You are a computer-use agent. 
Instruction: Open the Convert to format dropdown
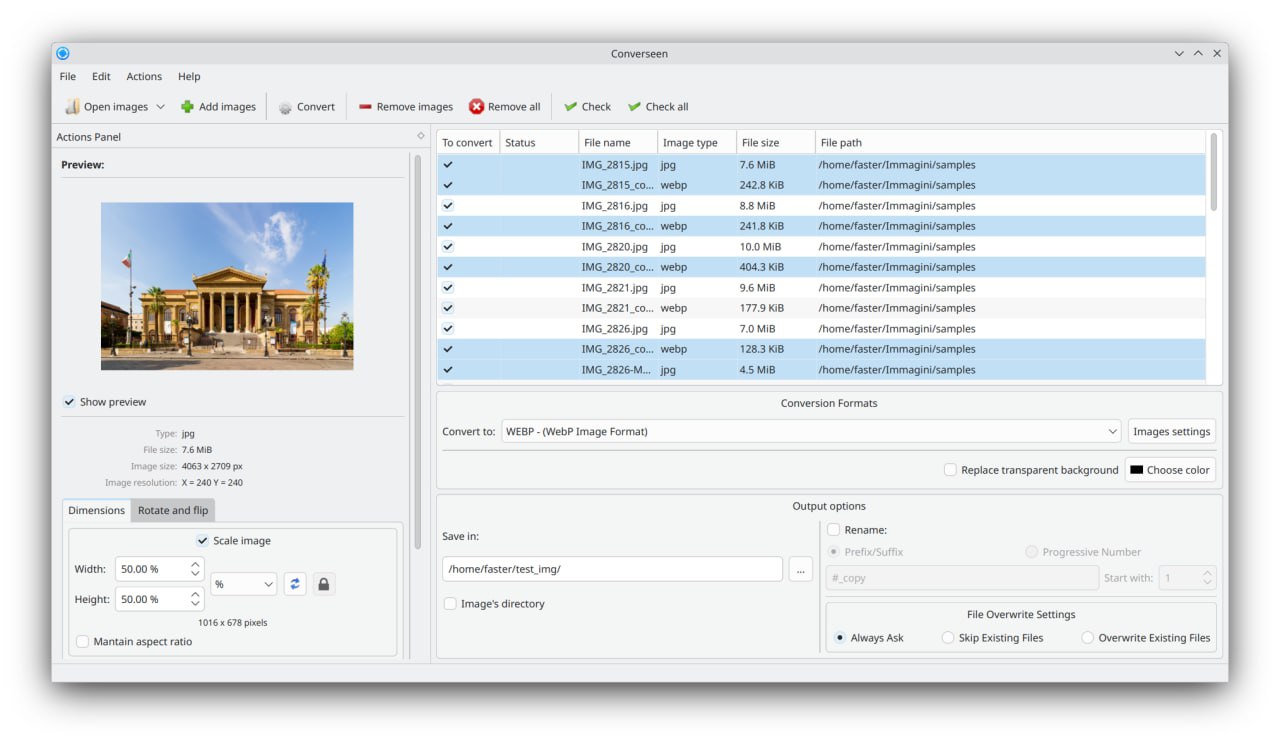(810, 432)
